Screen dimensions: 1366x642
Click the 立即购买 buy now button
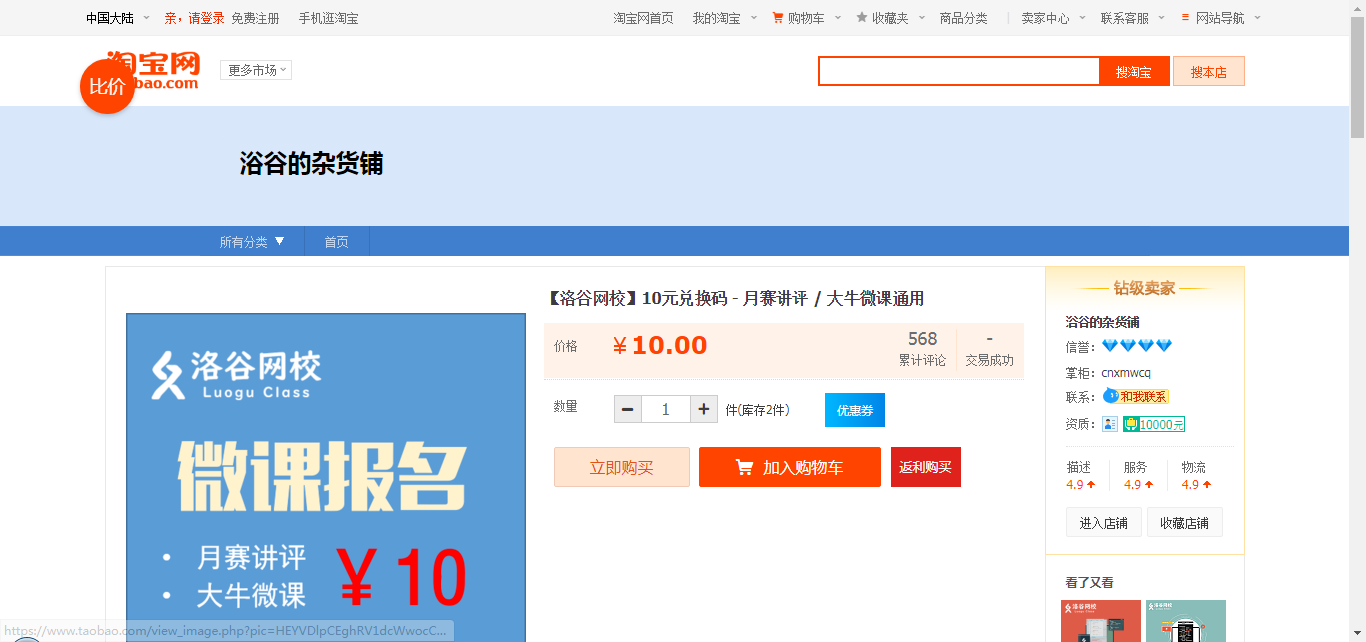pyautogui.click(x=622, y=467)
